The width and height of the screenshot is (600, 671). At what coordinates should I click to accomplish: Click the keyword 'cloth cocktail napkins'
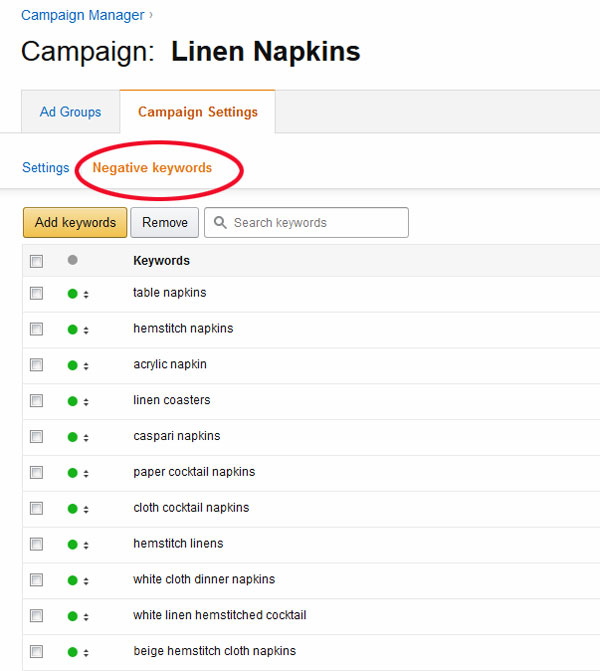191,508
